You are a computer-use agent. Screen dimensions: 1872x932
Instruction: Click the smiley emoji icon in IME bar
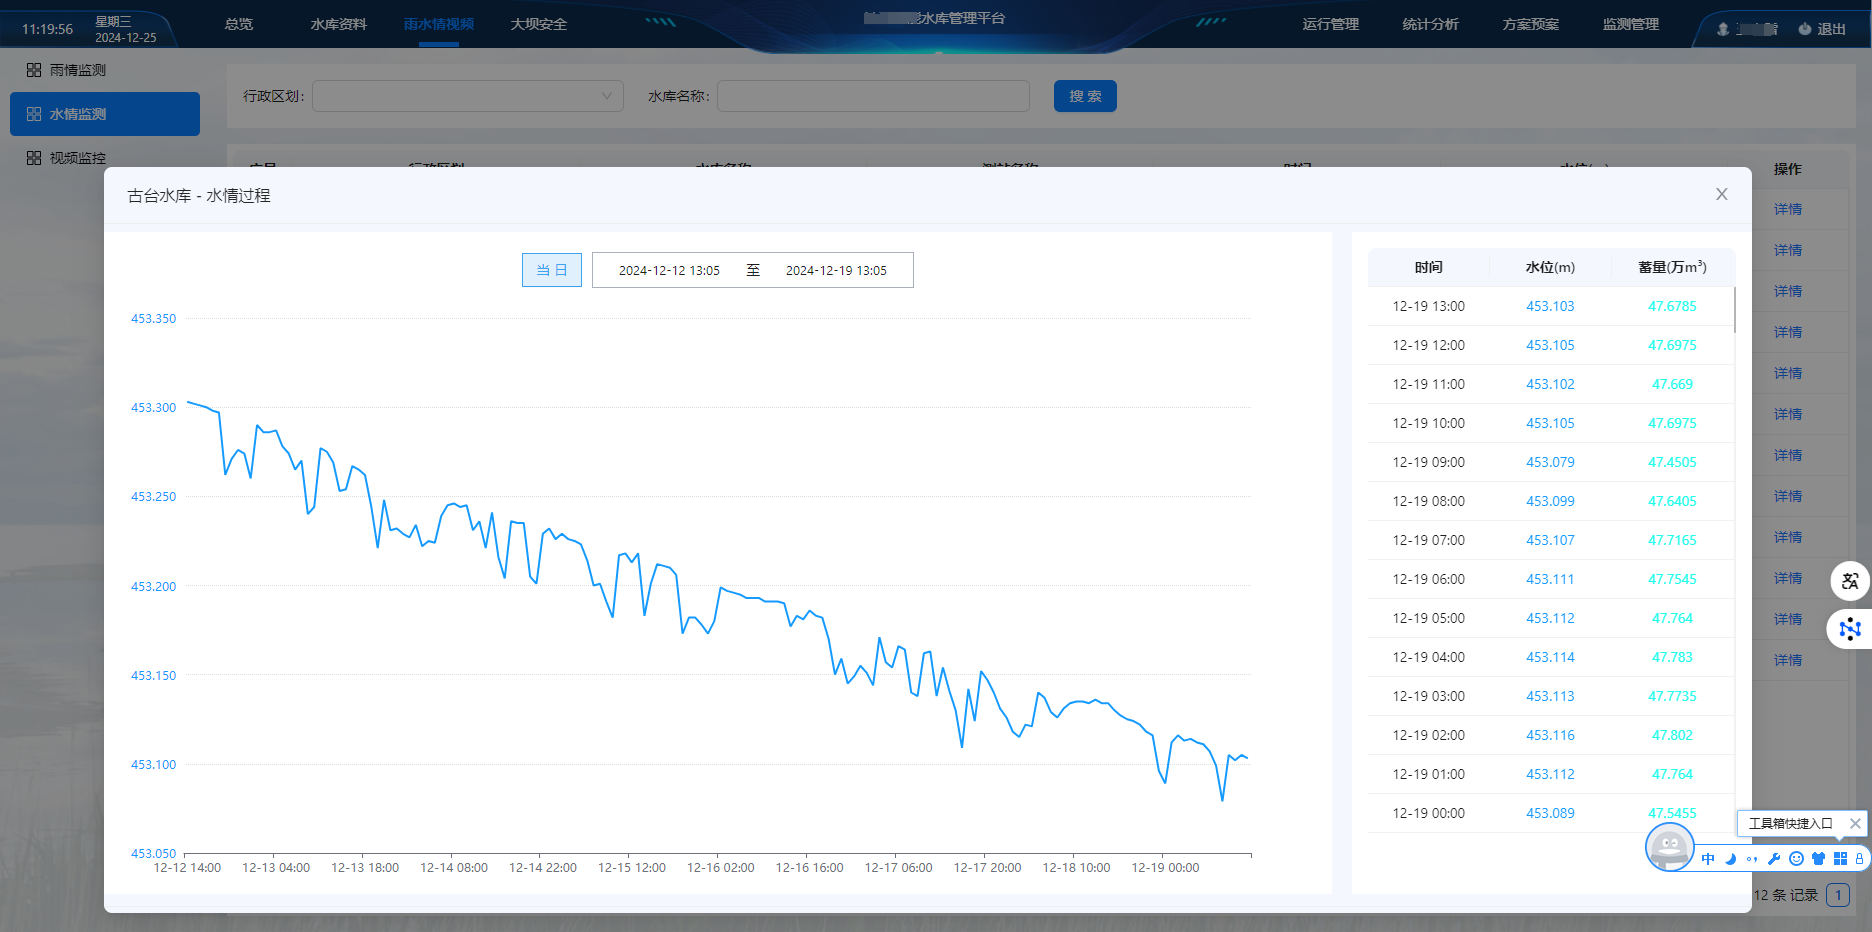pyautogui.click(x=1796, y=859)
